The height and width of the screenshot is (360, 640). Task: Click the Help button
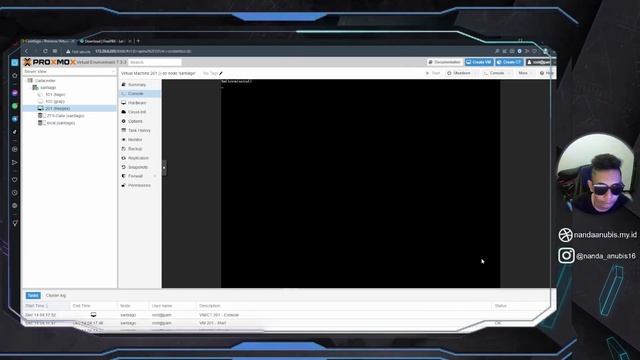click(x=547, y=73)
